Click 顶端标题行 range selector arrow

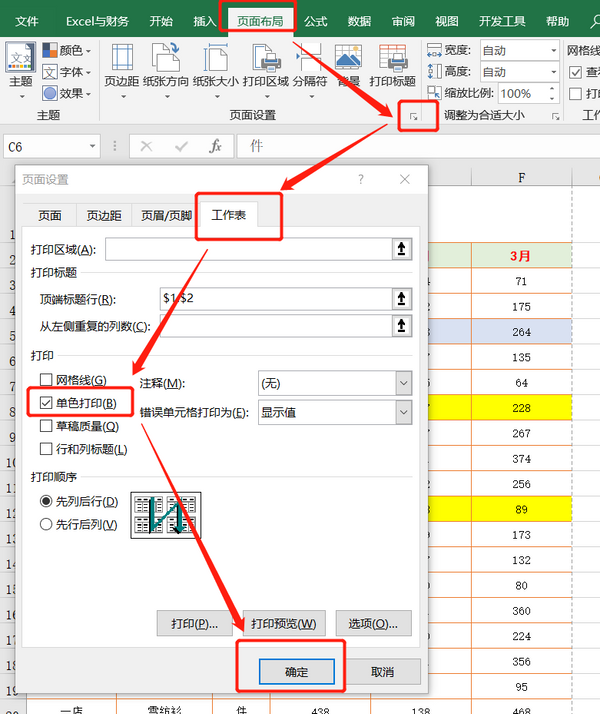(402, 299)
